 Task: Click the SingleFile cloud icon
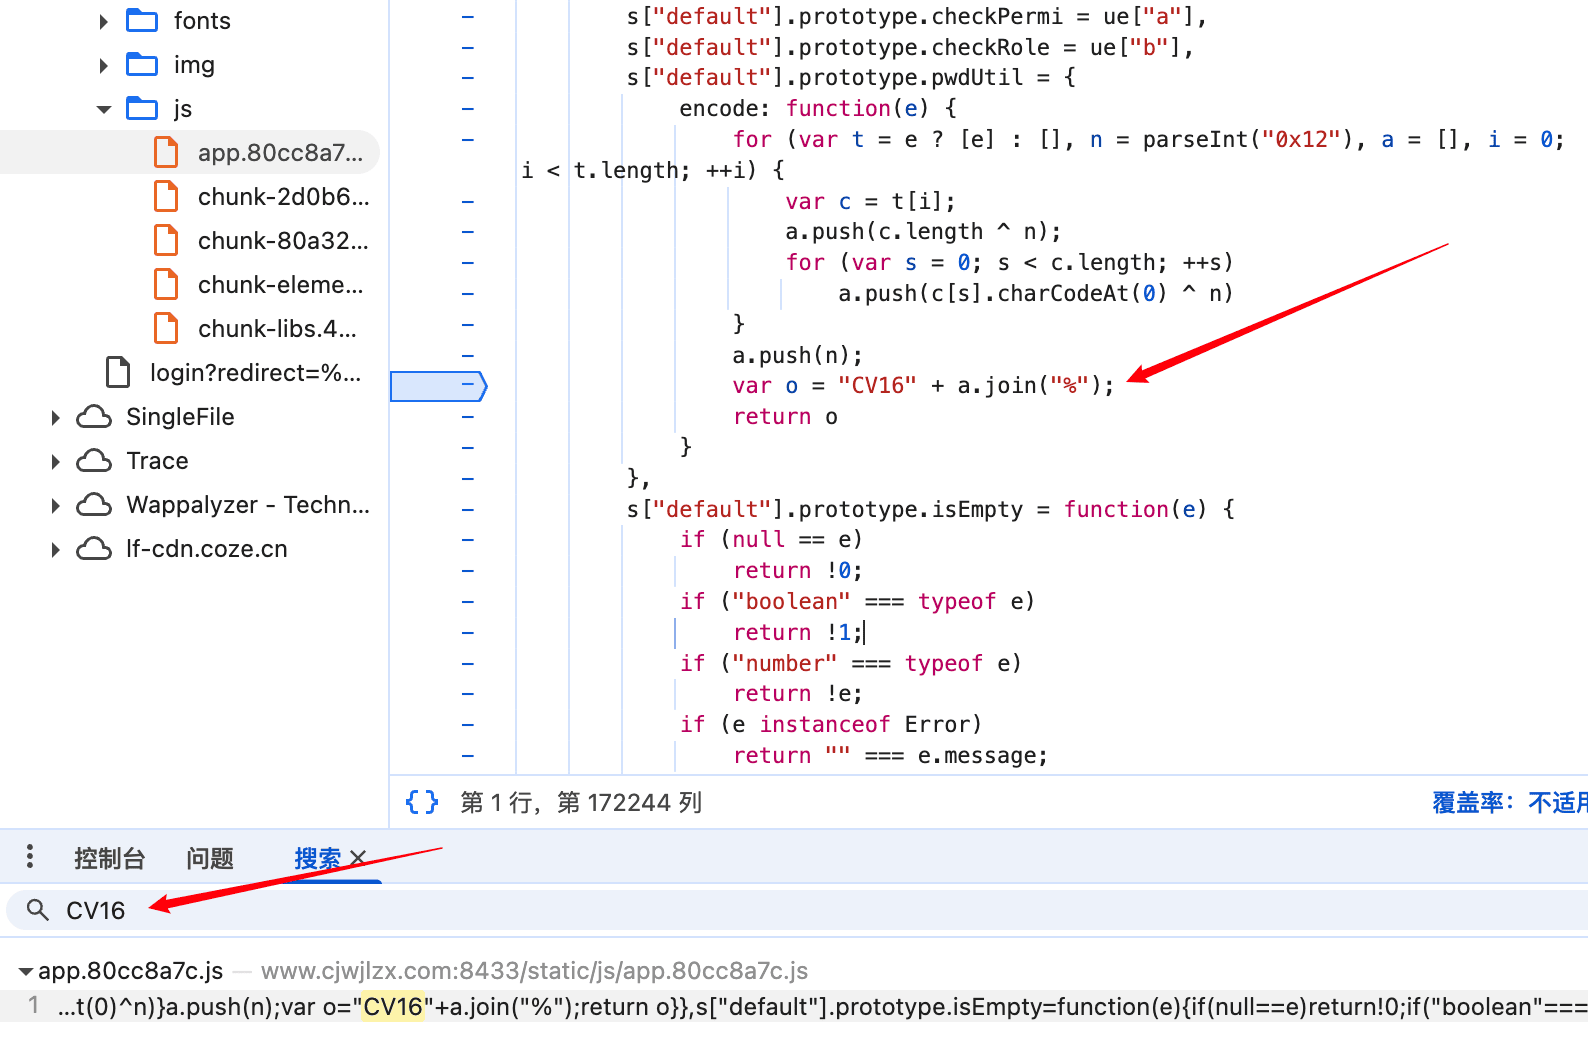pyautogui.click(x=94, y=417)
